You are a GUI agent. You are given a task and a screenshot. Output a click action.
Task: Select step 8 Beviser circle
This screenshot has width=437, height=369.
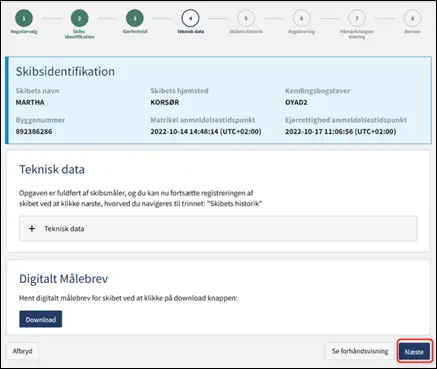(412, 18)
